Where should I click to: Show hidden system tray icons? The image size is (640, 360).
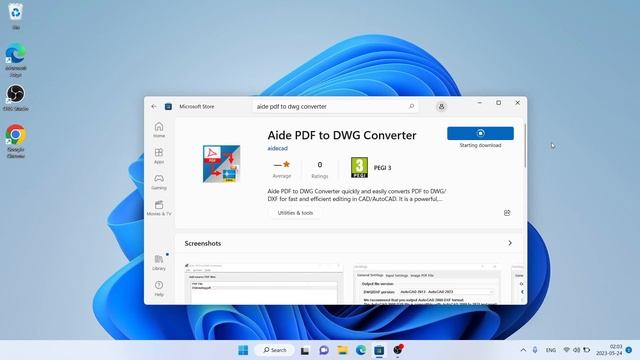point(523,350)
